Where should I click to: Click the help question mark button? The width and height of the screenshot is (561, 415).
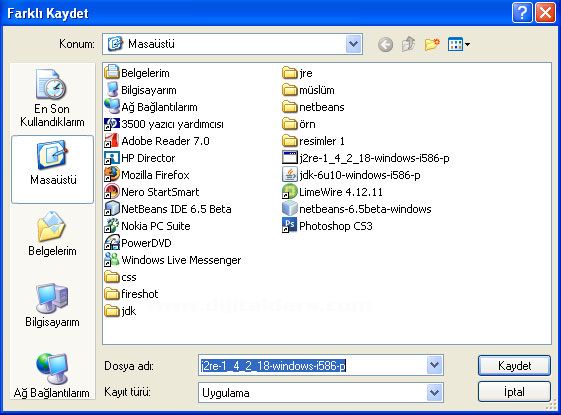click(522, 13)
